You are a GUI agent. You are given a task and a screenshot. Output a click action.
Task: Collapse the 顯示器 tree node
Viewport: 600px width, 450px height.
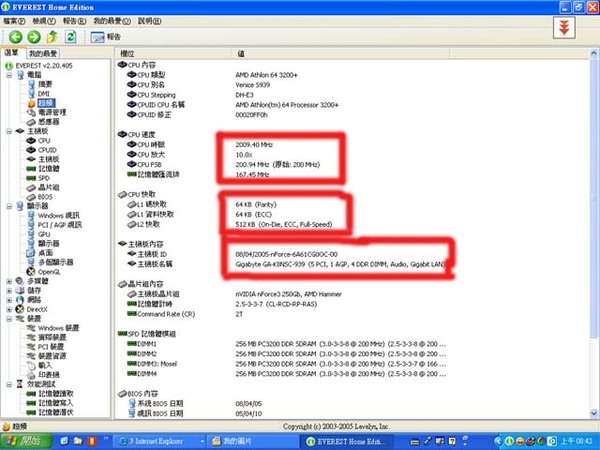tap(9, 206)
